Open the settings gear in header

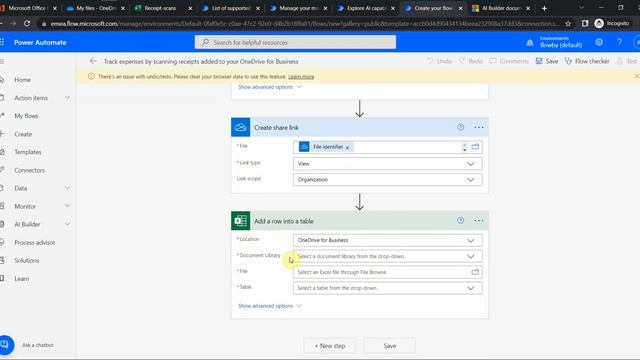pos(599,42)
